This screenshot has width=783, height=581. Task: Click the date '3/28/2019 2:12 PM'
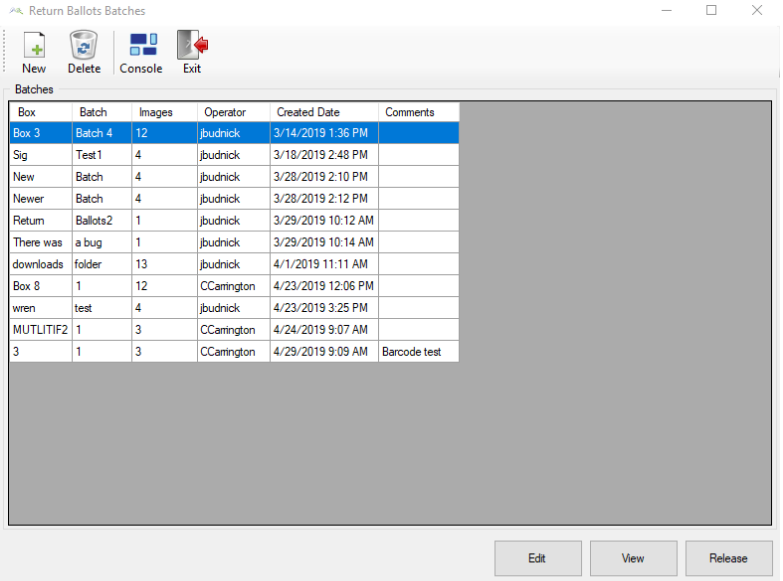point(324,199)
